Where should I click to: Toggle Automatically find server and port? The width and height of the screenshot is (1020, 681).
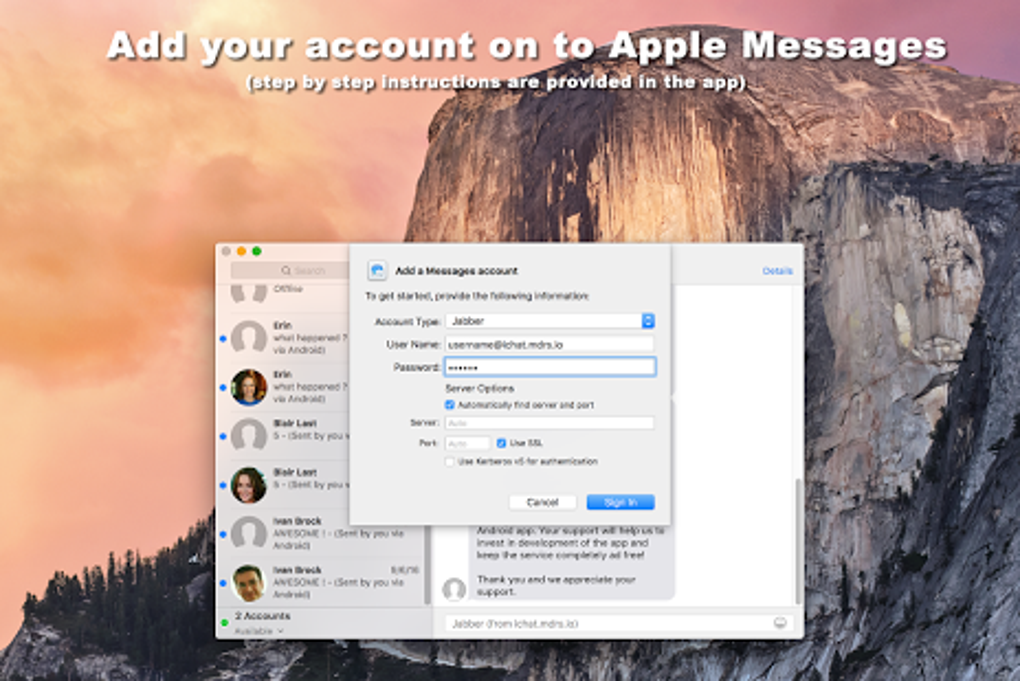click(x=450, y=405)
